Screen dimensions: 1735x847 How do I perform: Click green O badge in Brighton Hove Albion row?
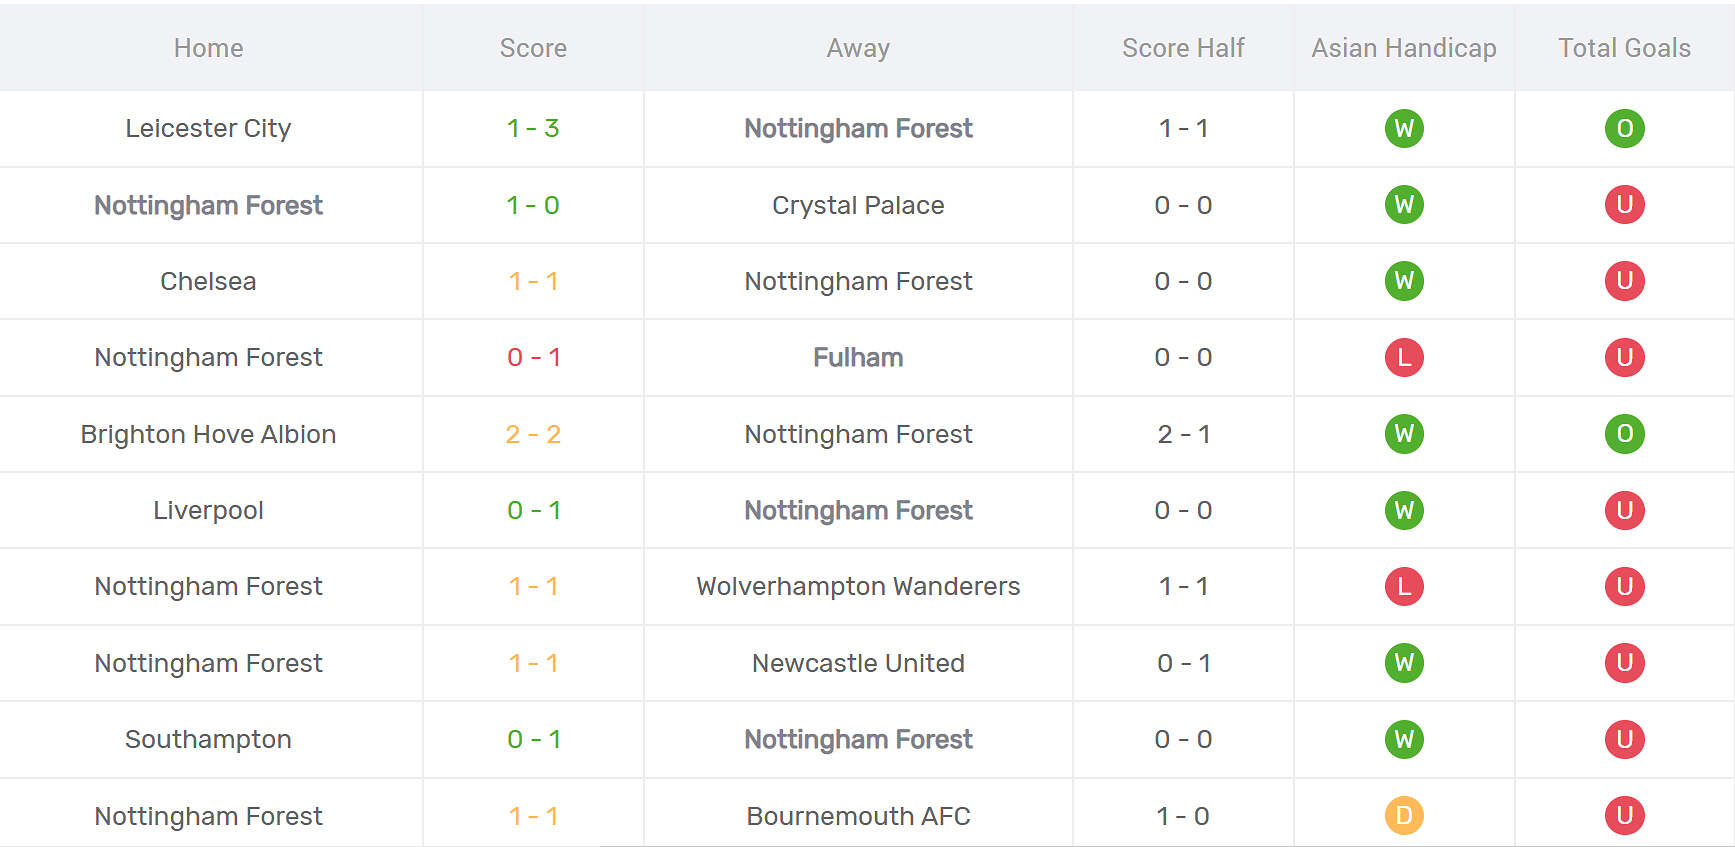coord(1624,434)
